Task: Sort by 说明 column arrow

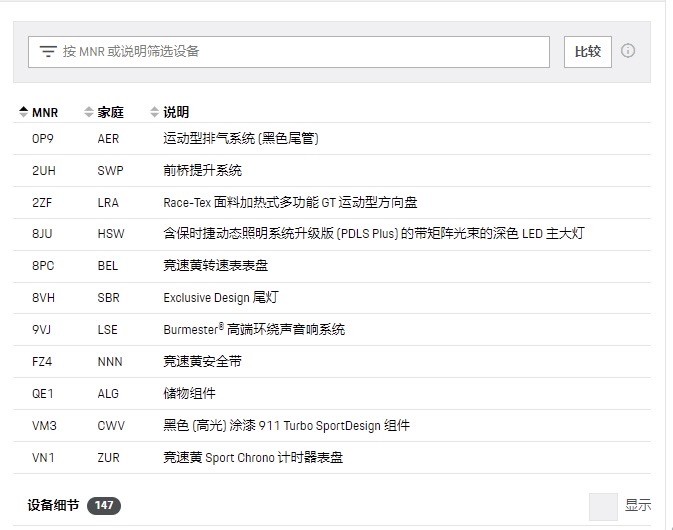Action: [x=155, y=112]
